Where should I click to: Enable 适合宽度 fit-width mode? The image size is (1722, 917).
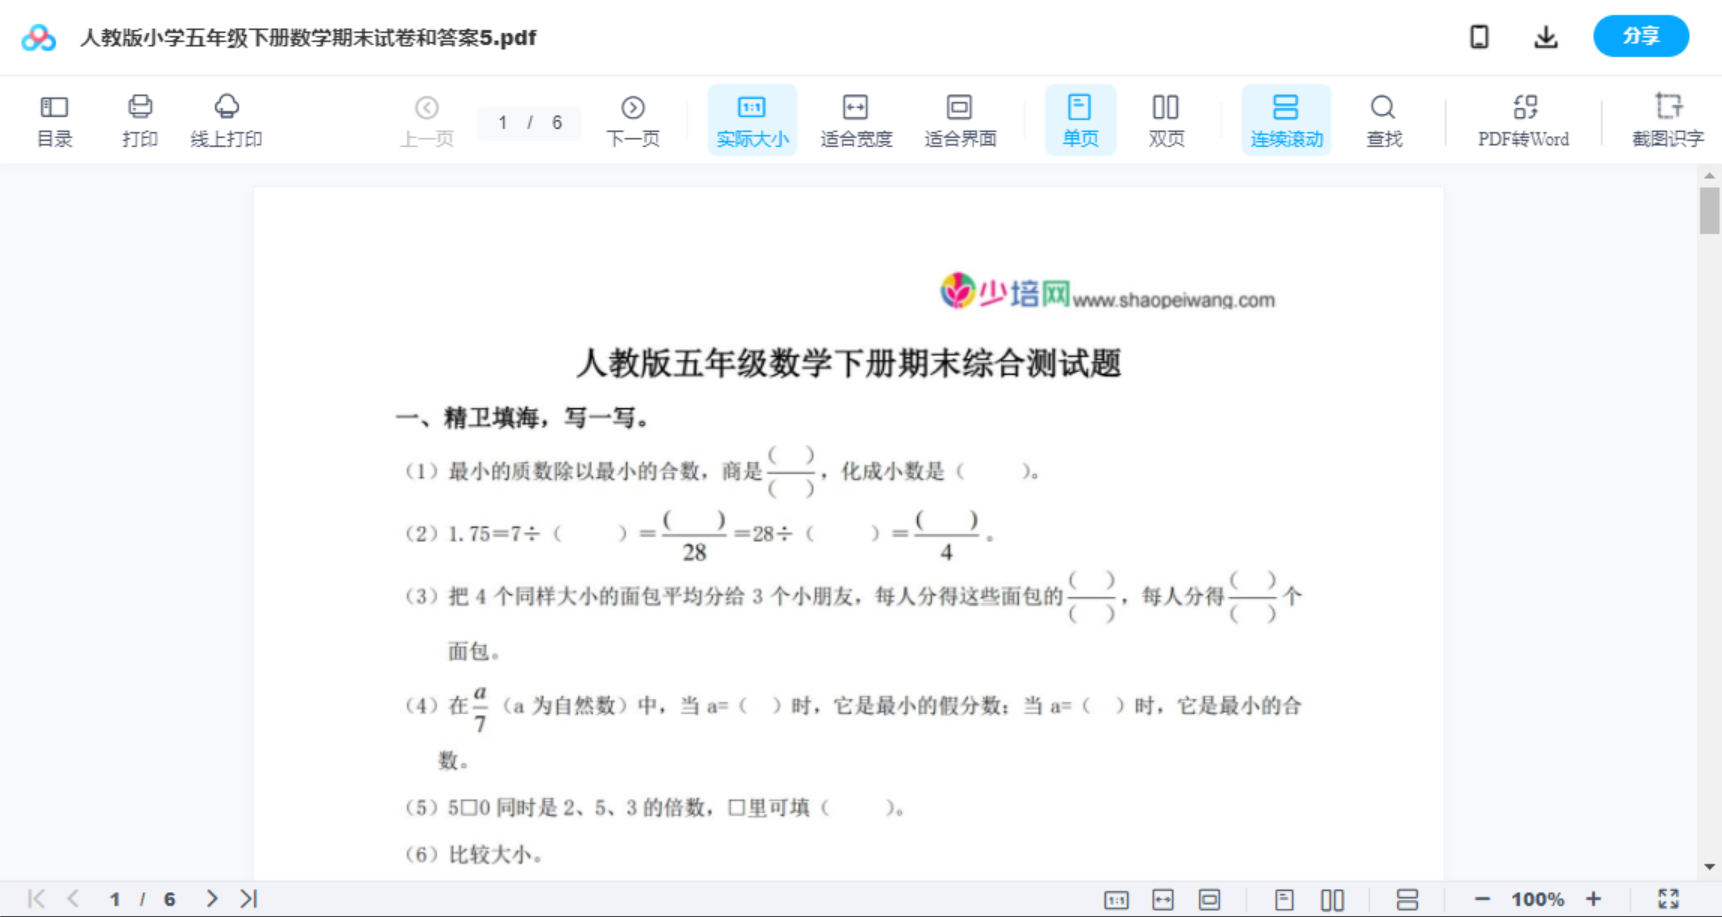856,119
